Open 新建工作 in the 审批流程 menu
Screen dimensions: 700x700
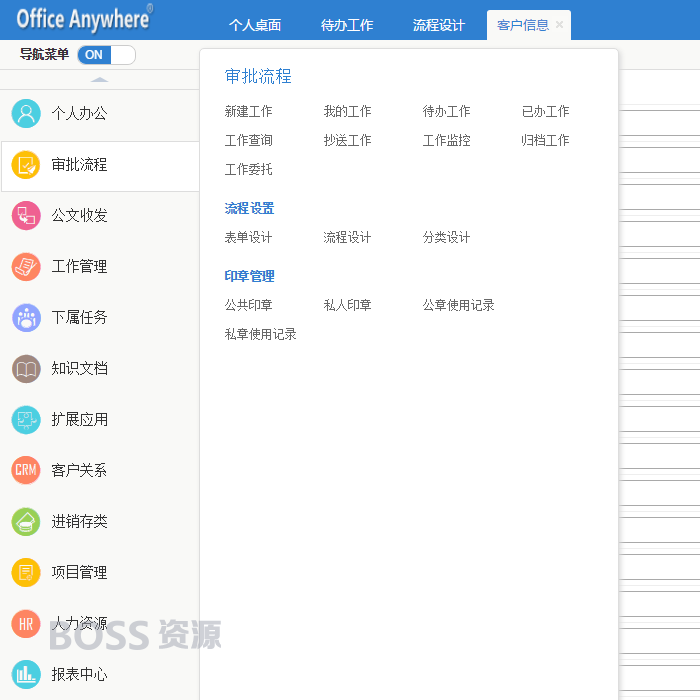pos(249,111)
